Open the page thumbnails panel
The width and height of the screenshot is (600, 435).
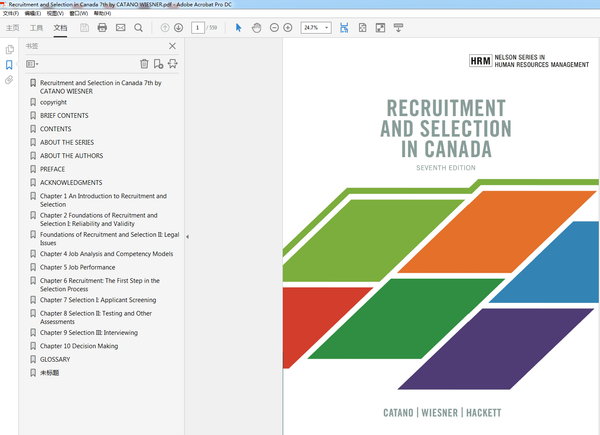[x=10, y=49]
